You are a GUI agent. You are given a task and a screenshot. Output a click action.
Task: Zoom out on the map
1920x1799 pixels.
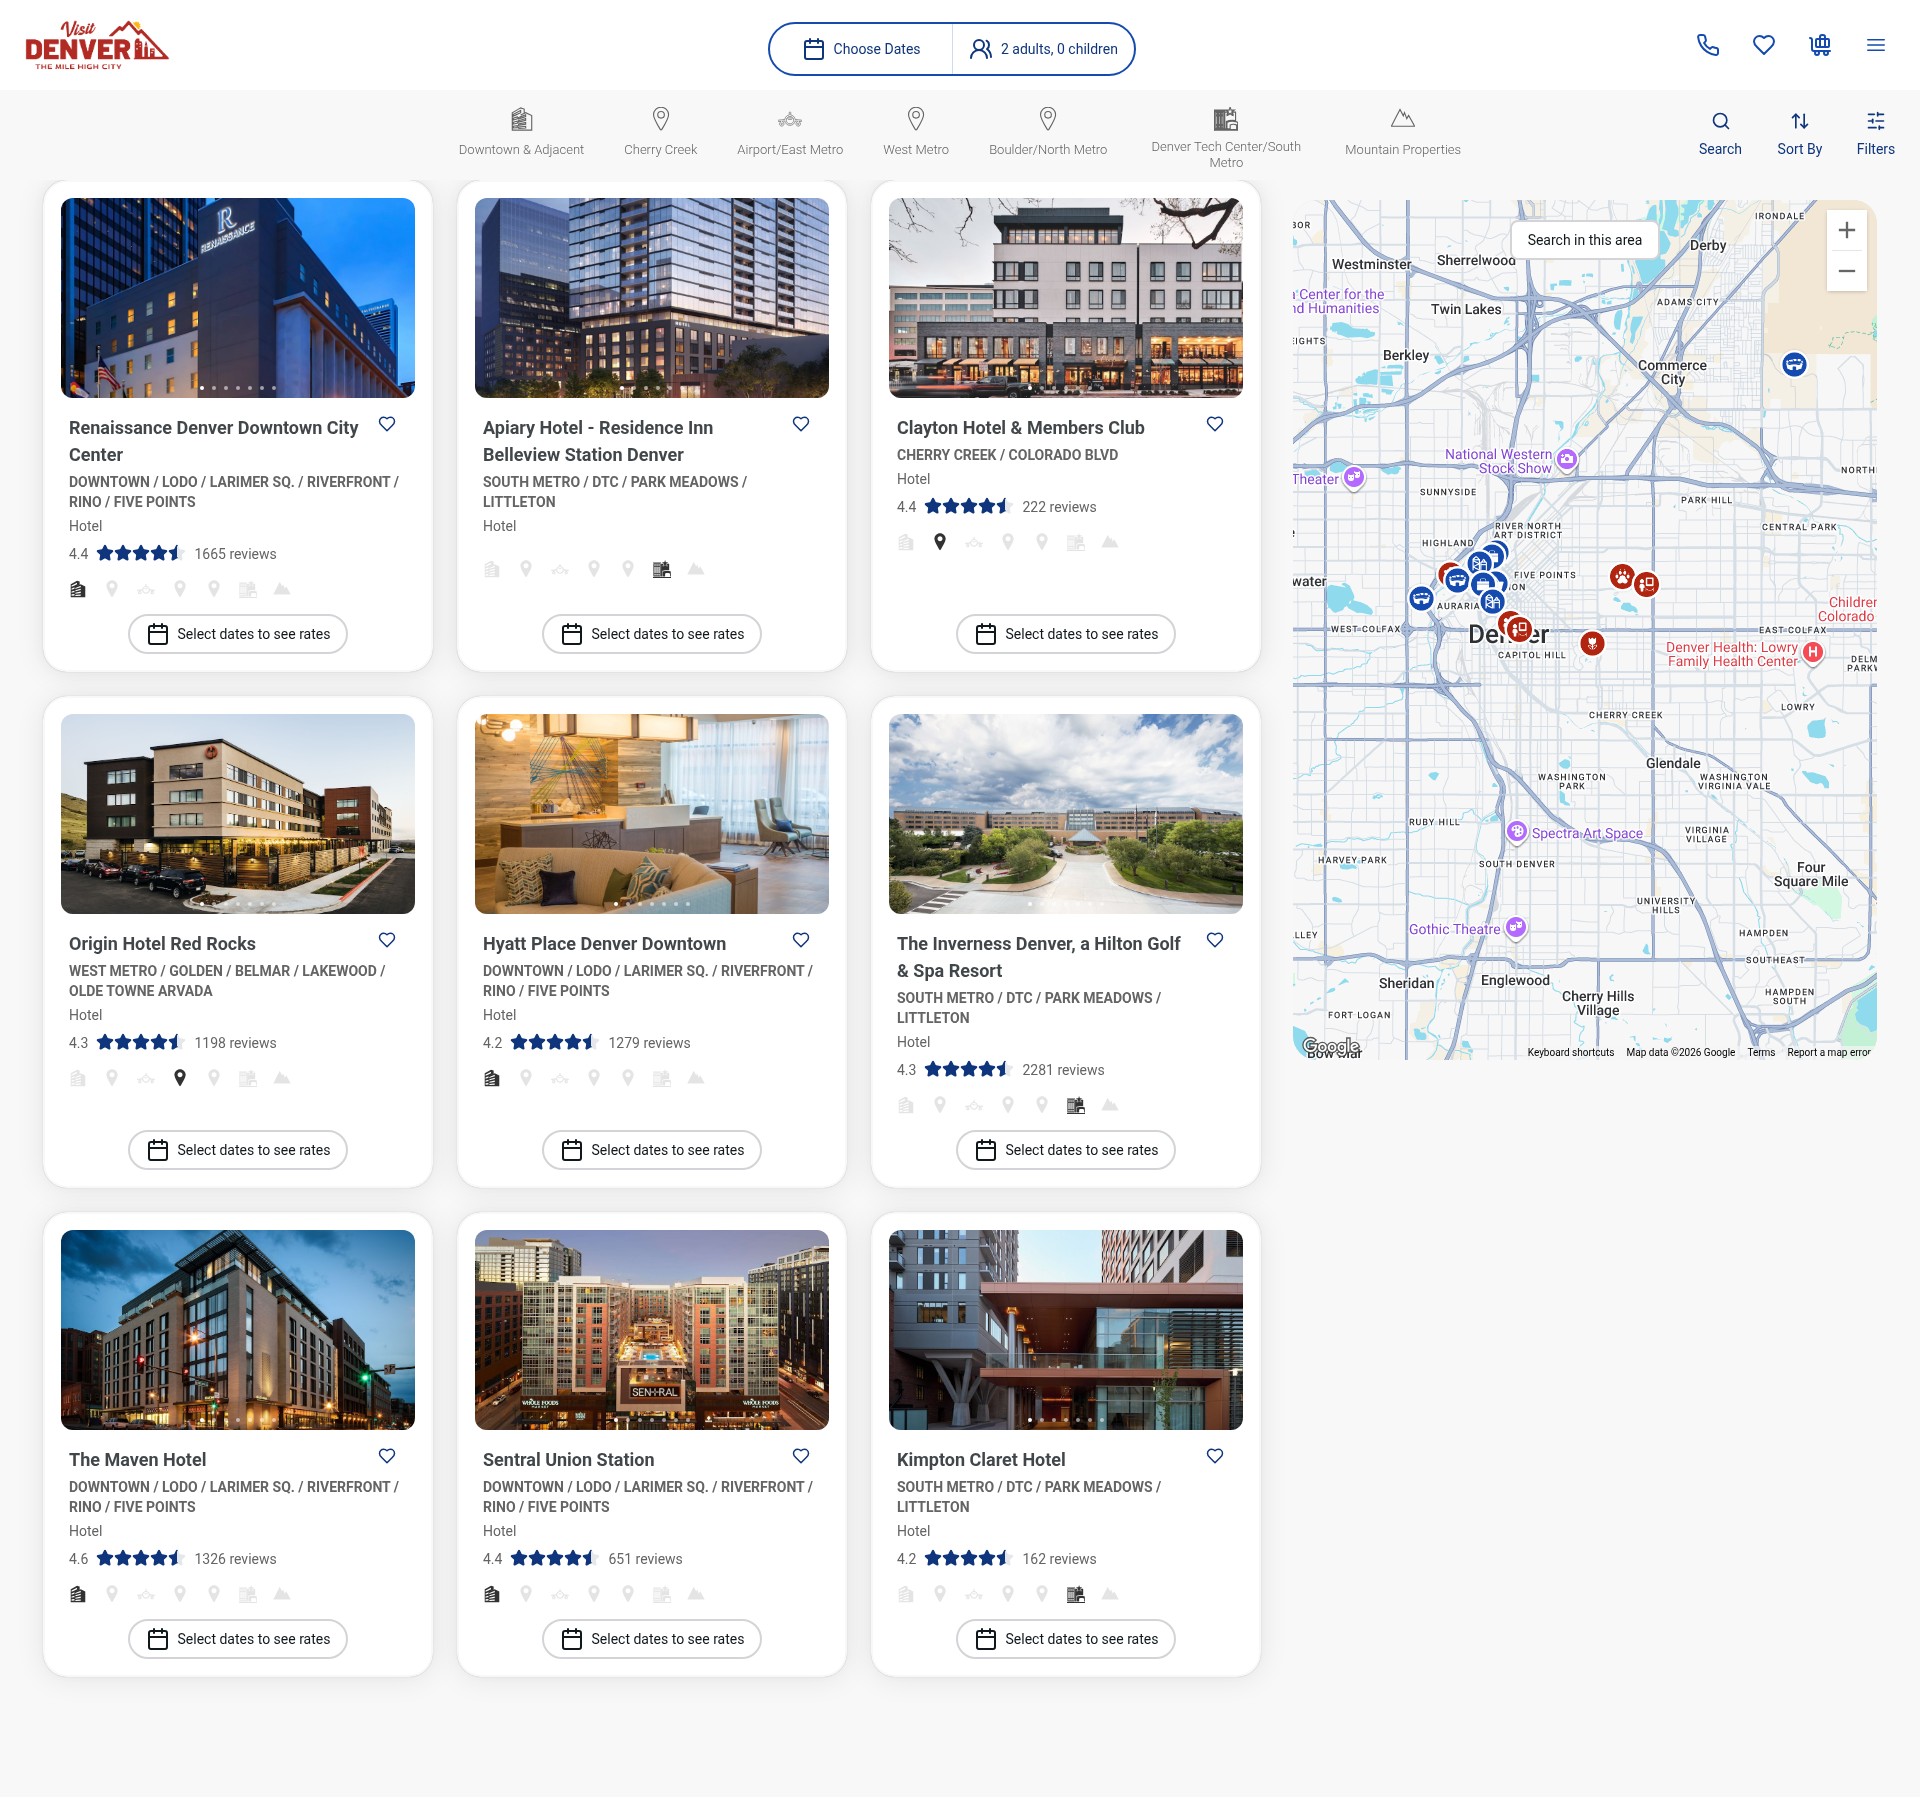[1847, 271]
